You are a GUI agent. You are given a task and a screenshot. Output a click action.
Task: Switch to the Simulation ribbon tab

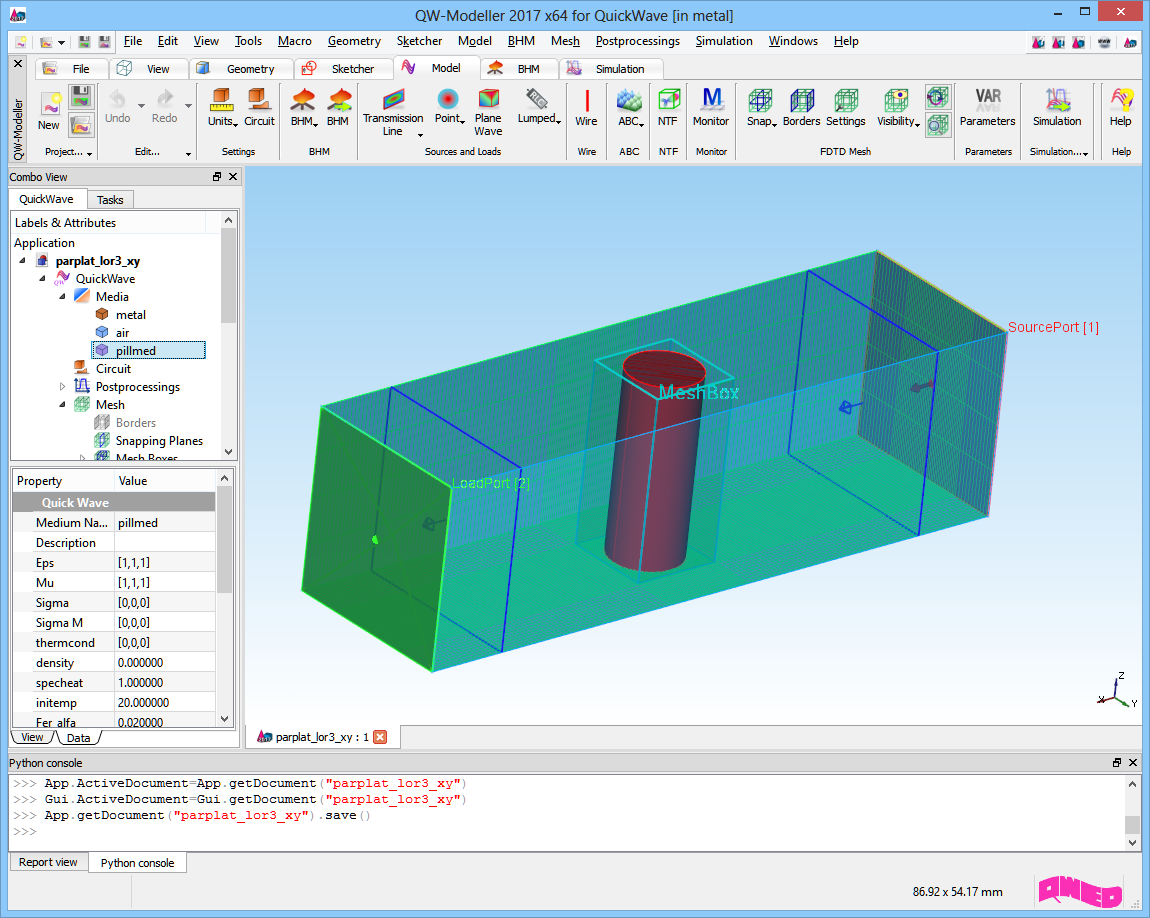pyautogui.click(x=611, y=68)
